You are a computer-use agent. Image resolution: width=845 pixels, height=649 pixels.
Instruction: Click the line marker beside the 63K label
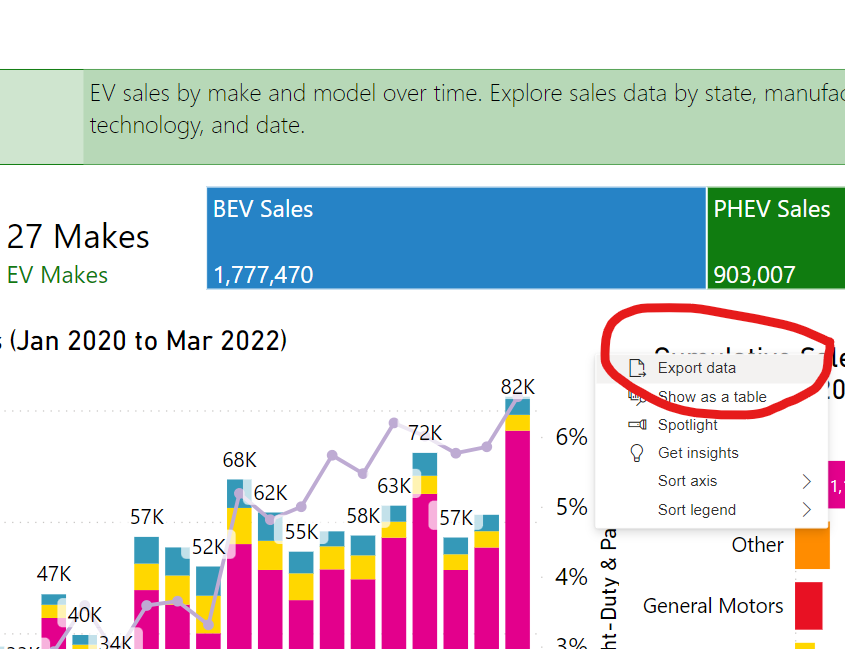tap(363, 473)
